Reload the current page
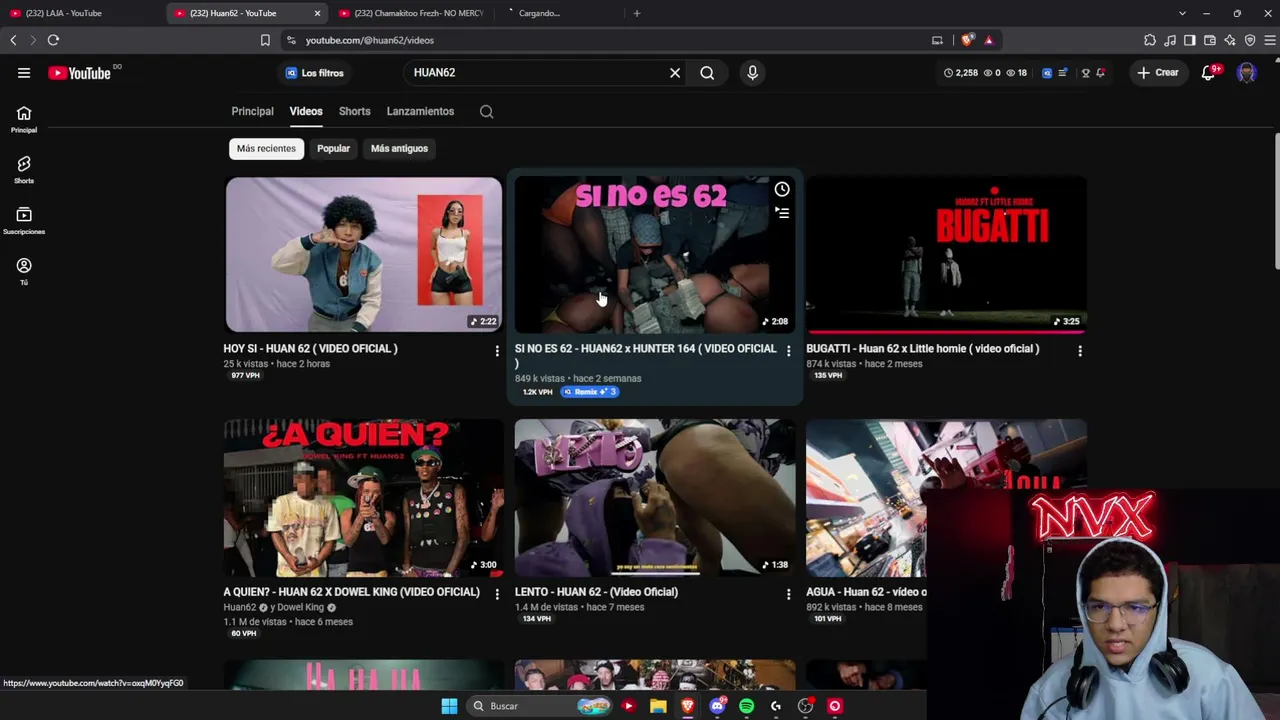The height and width of the screenshot is (720, 1280). (53, 40)
